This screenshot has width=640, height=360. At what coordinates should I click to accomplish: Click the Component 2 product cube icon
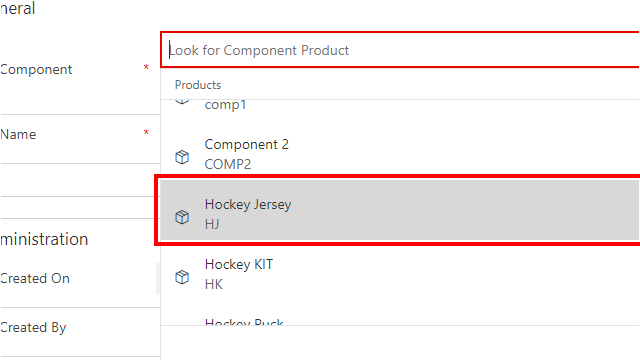(182, 157)
